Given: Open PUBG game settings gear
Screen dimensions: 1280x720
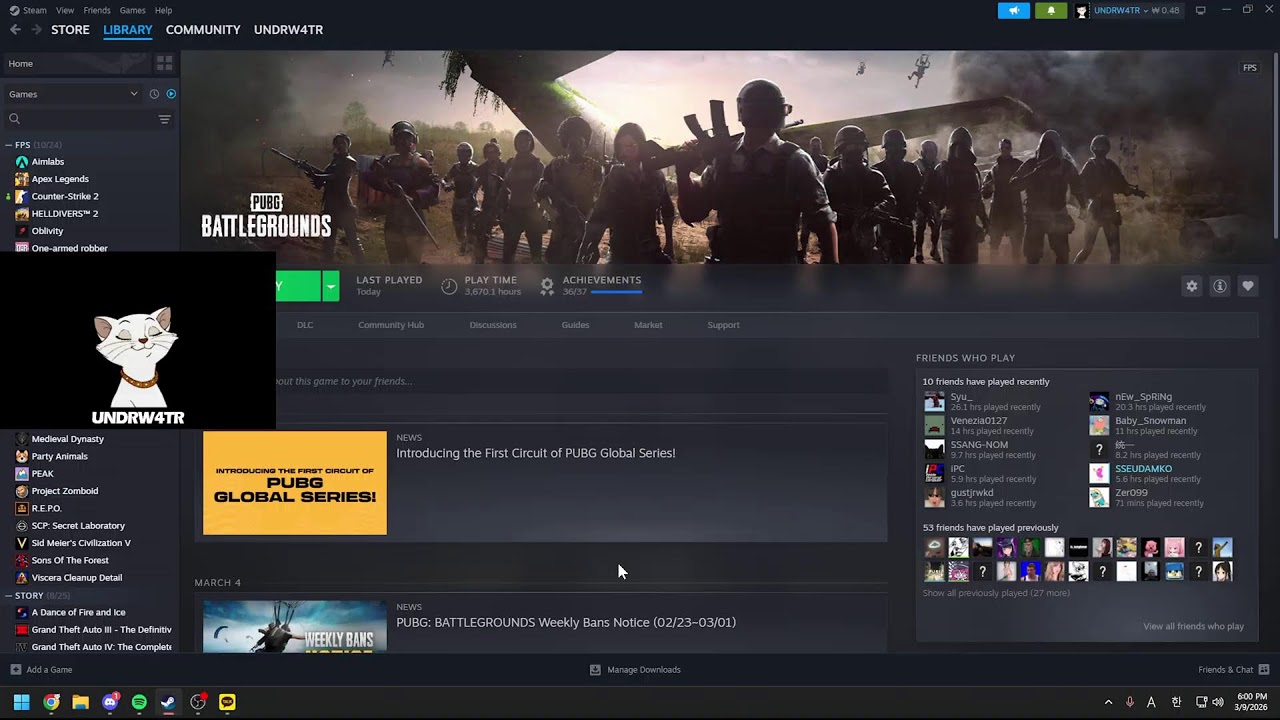Looking at the screenshot, I should point(1192,286).
